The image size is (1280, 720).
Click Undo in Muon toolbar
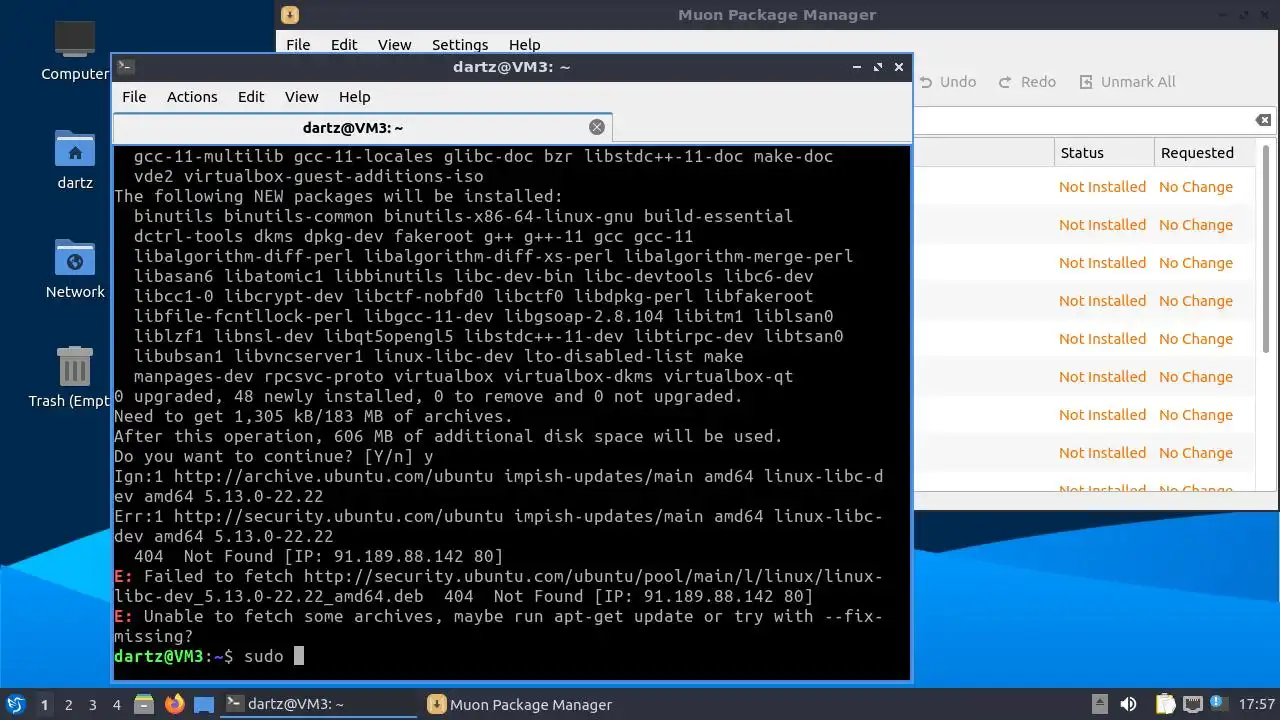coord(946,82)
